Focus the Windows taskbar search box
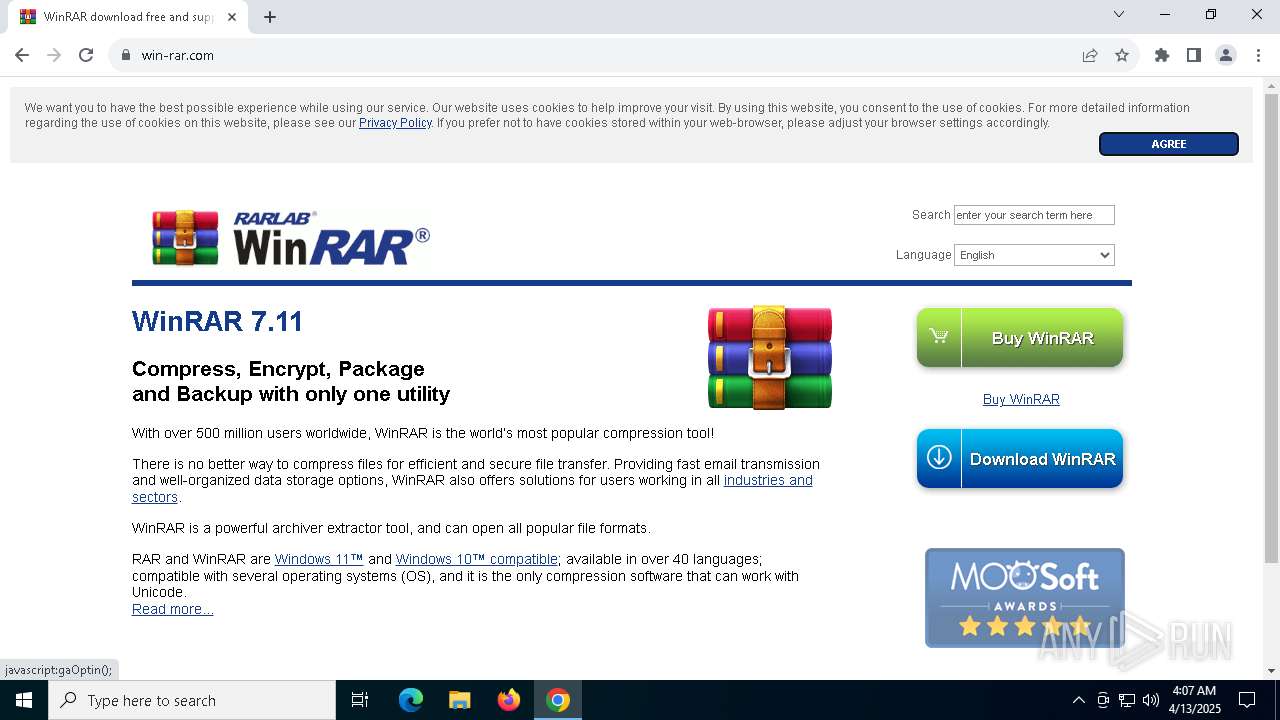 (x=192, y=700)
